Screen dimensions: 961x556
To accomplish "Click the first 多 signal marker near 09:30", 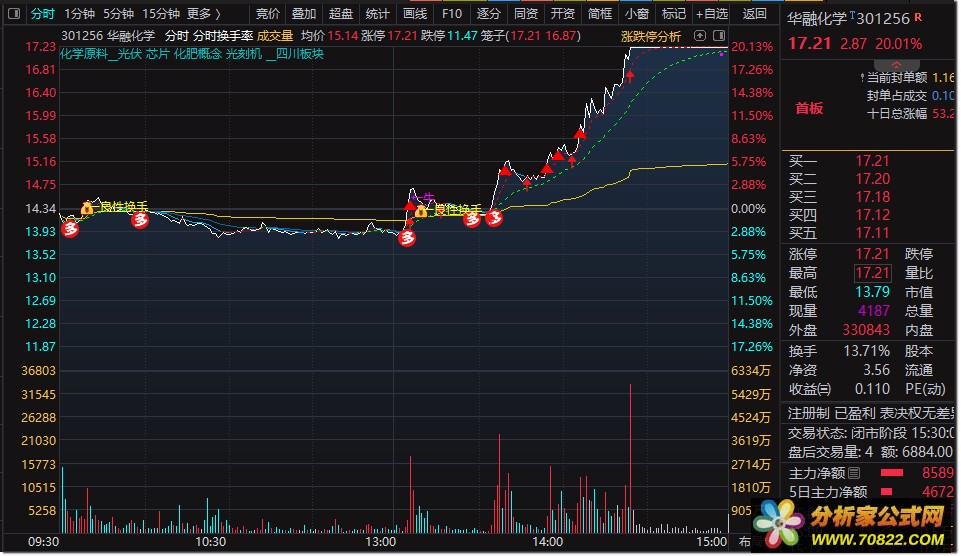I will (x=70, y=229).
